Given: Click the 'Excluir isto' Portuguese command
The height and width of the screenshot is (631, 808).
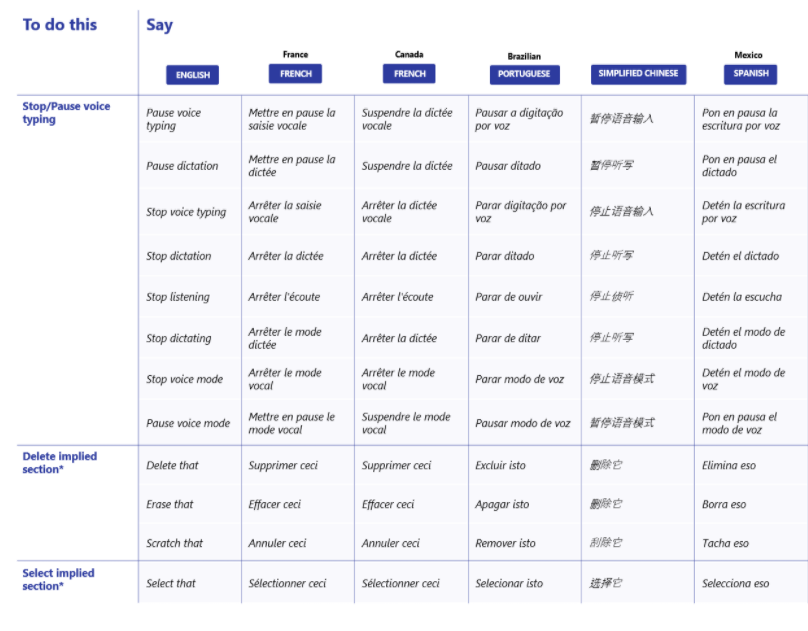Looking at the screenshot, I should click(x=500, y=465).
